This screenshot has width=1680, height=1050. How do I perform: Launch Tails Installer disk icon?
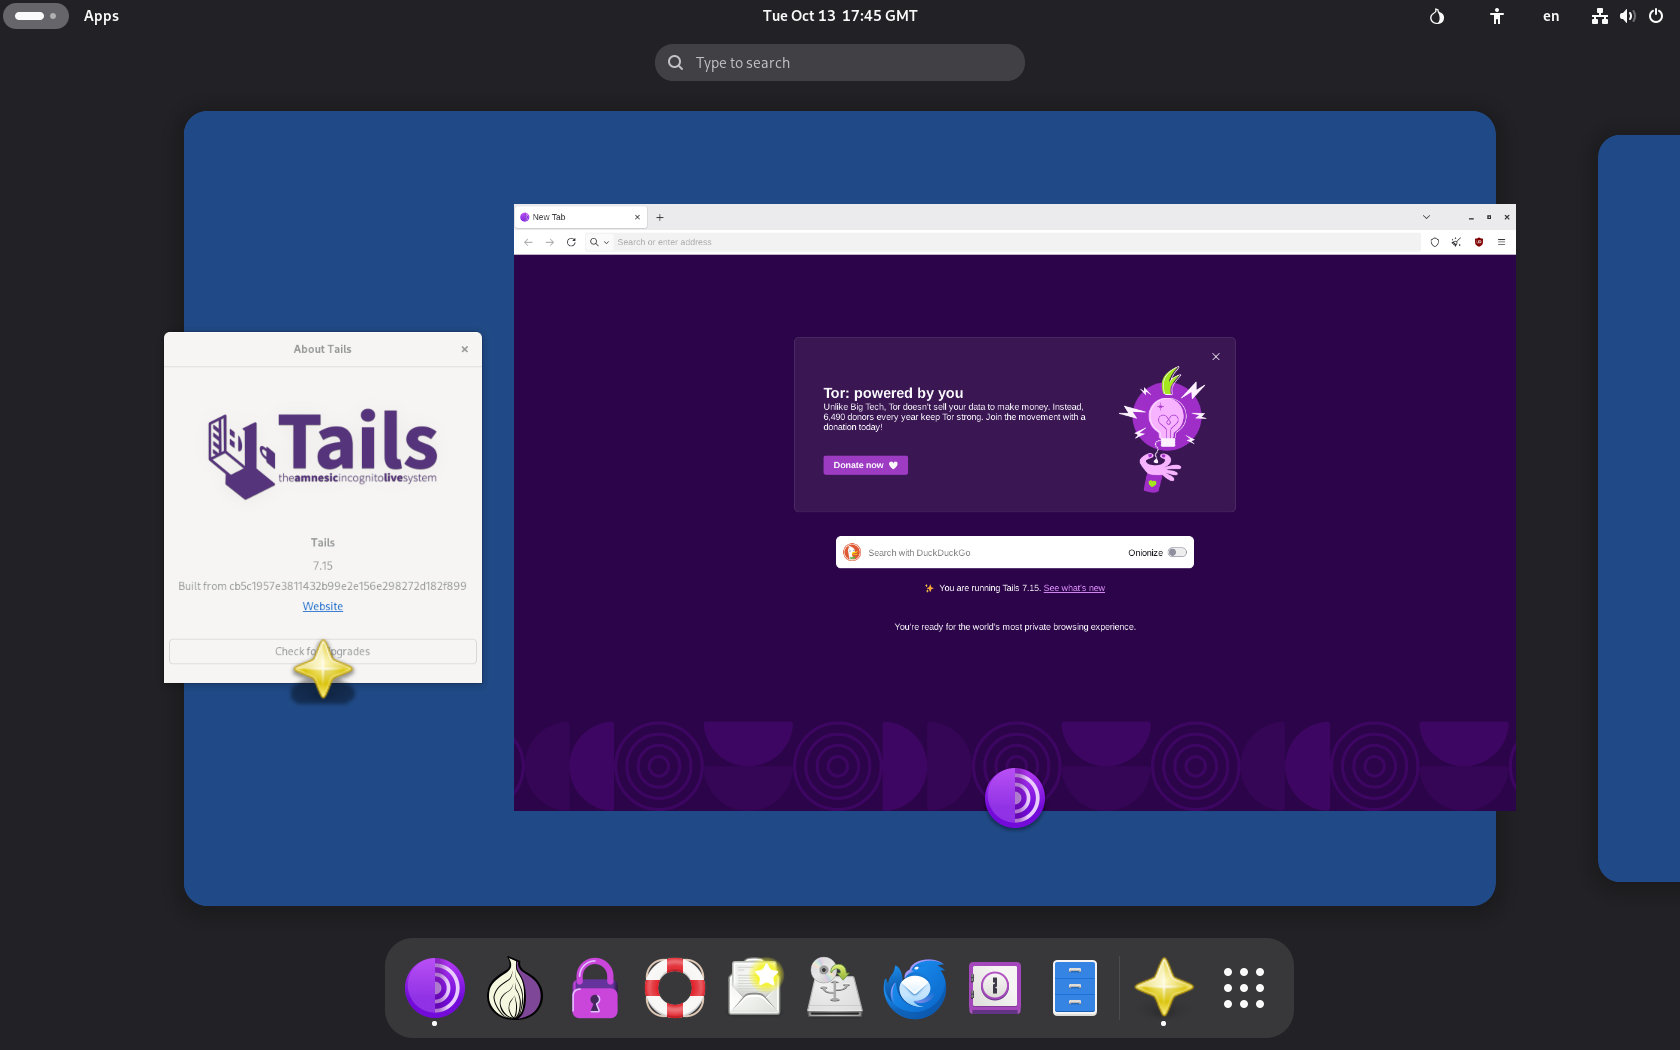coord(835,988)
